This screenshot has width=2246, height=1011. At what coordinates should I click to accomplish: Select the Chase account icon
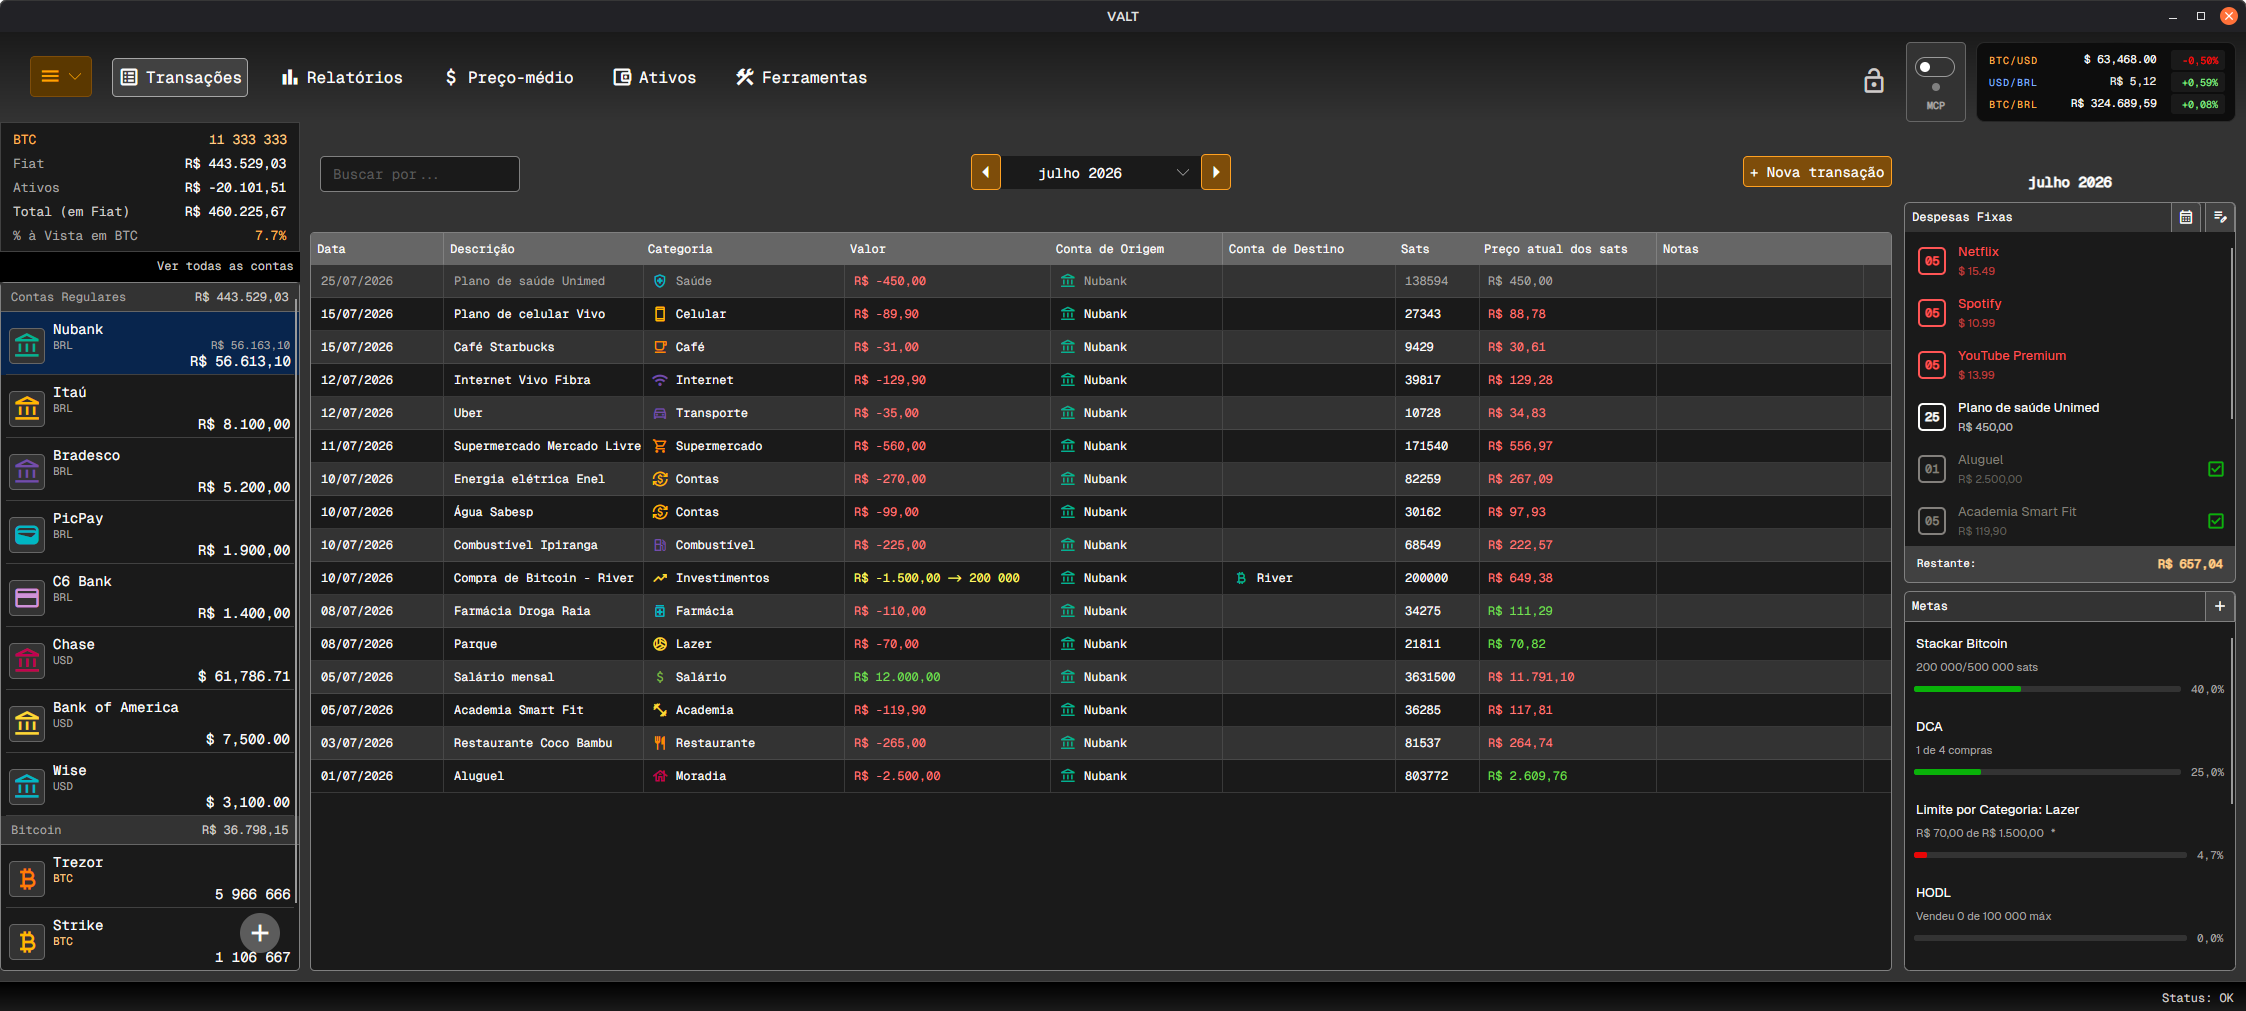(27, 660)
